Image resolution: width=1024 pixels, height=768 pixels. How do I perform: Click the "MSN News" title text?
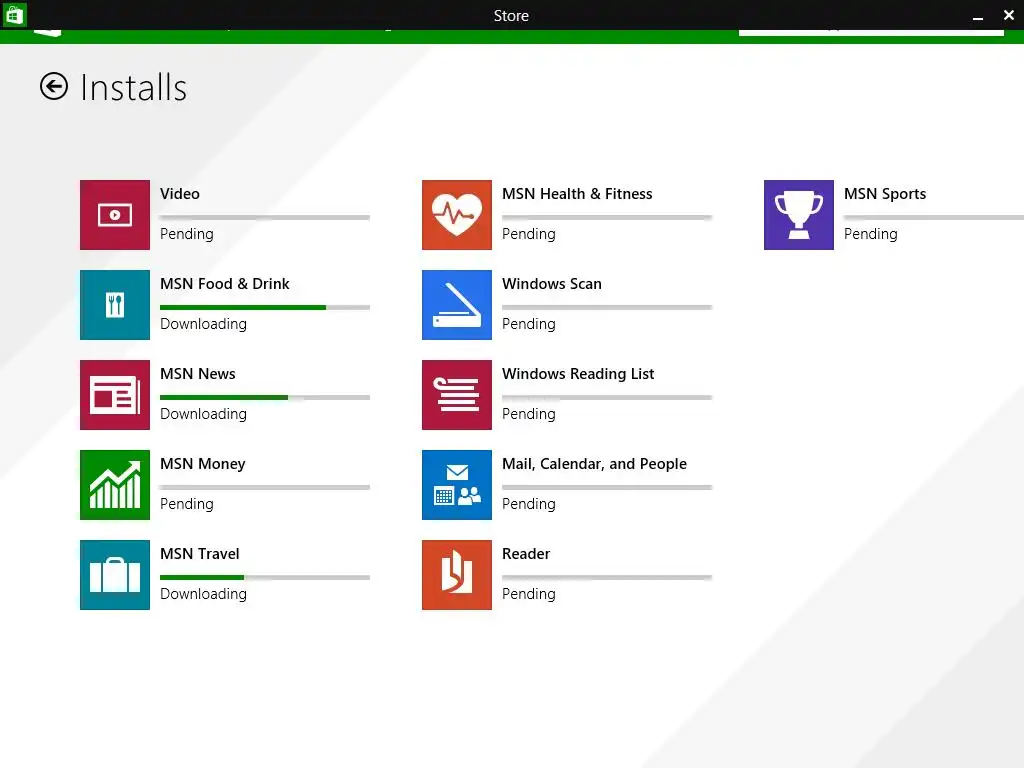pyautogui.click(x=198, y=374)
